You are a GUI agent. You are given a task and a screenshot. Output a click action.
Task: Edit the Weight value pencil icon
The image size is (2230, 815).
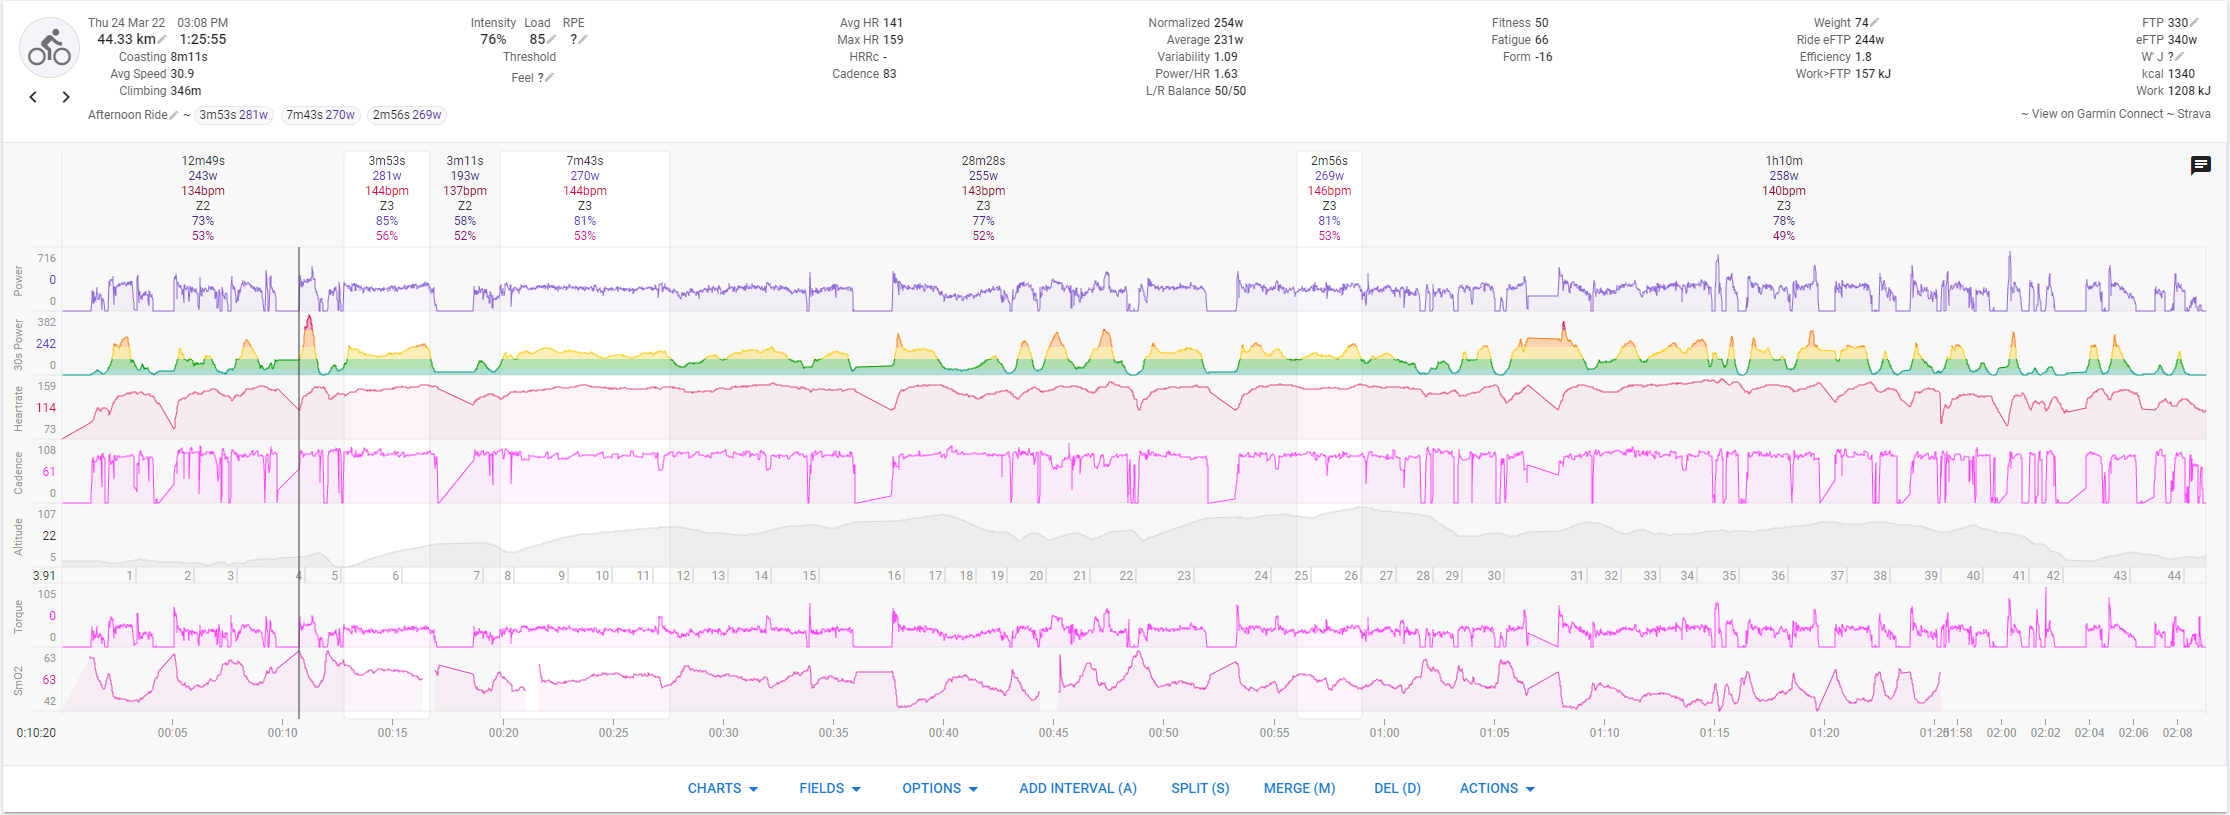tap(1874, 23)
